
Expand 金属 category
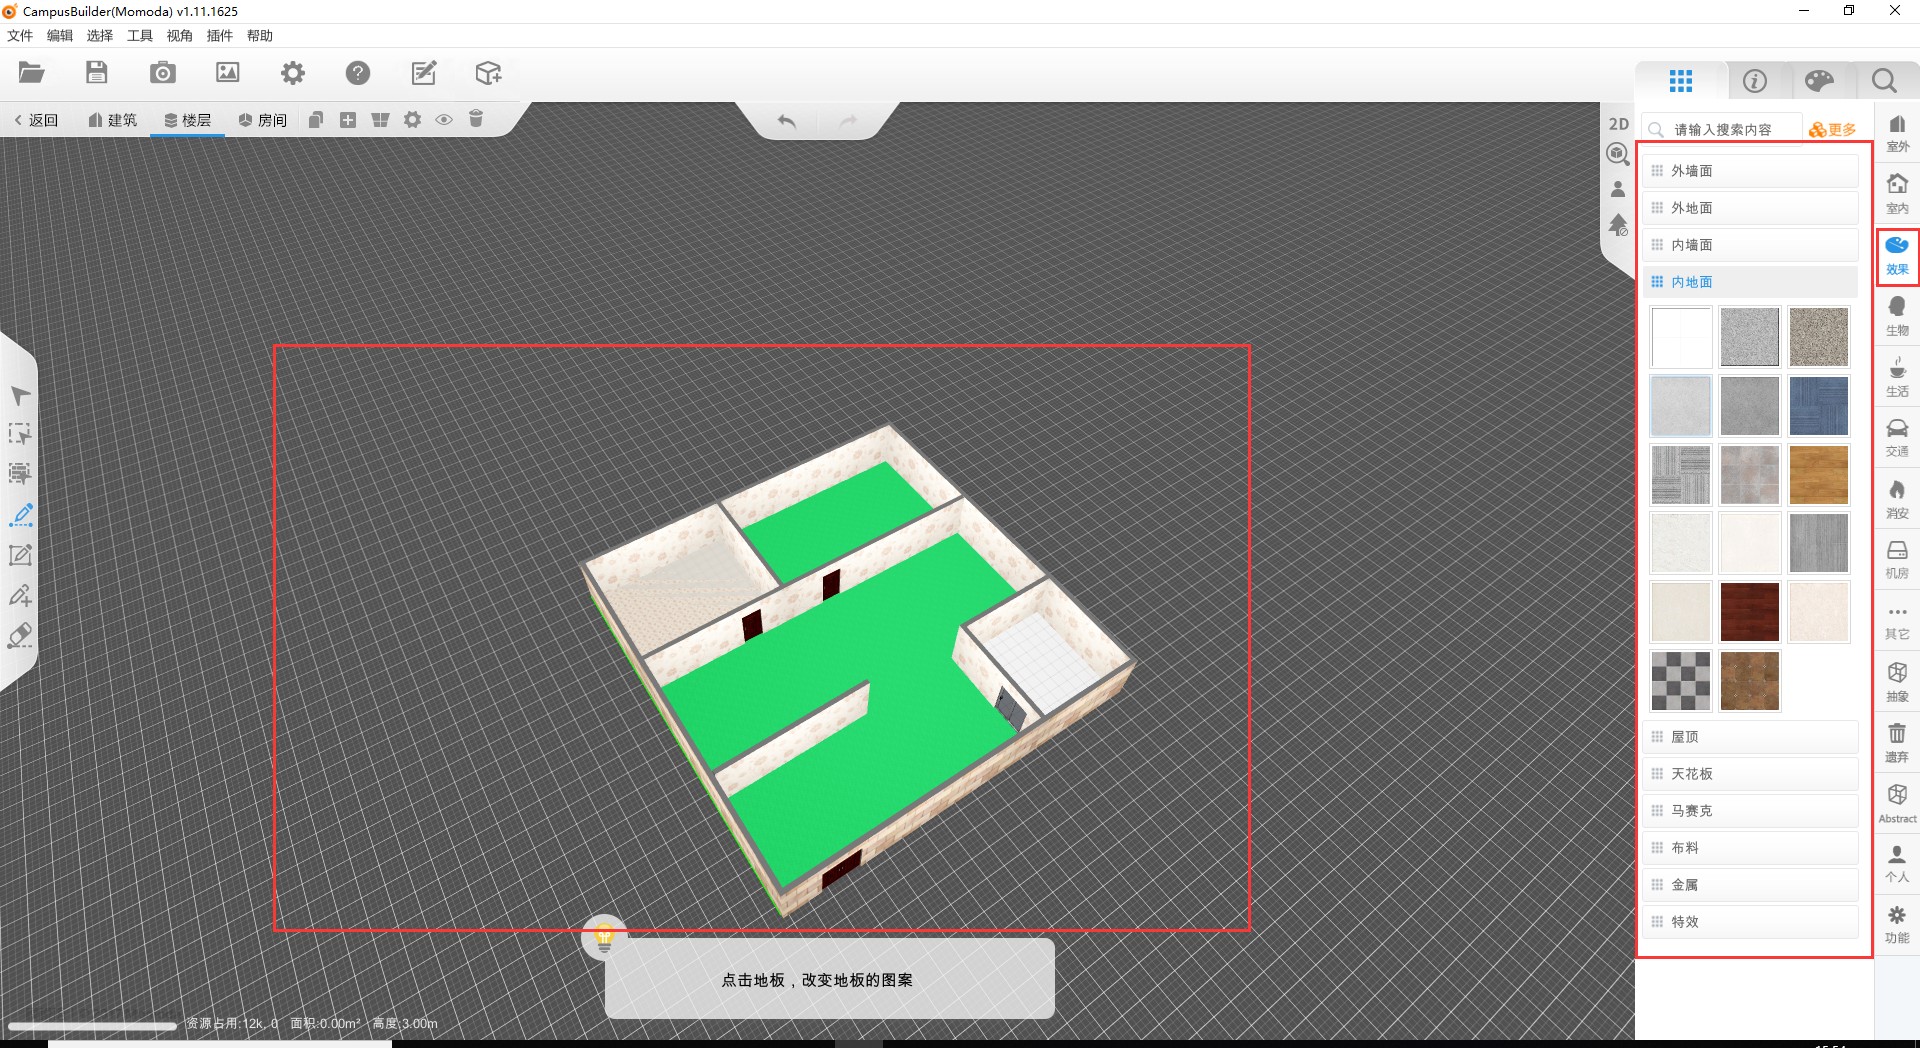1750,885
